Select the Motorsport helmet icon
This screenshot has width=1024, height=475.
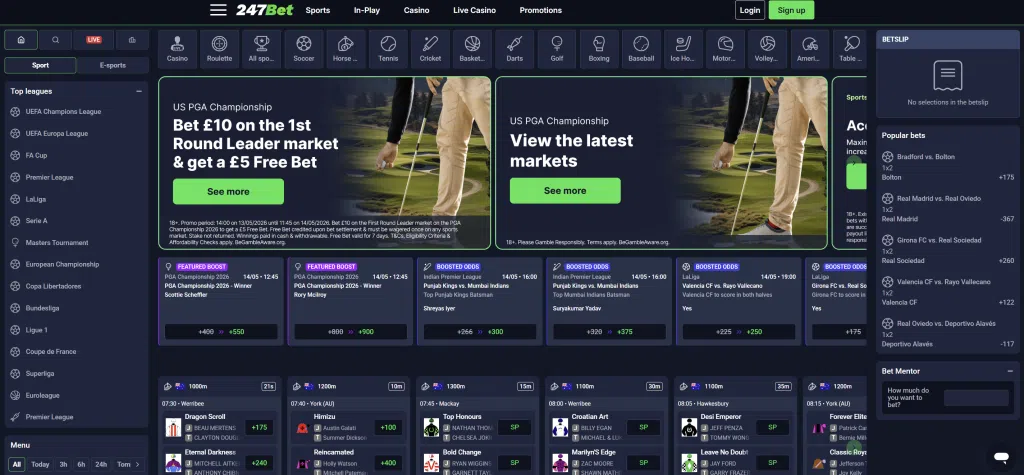point(726,49)
